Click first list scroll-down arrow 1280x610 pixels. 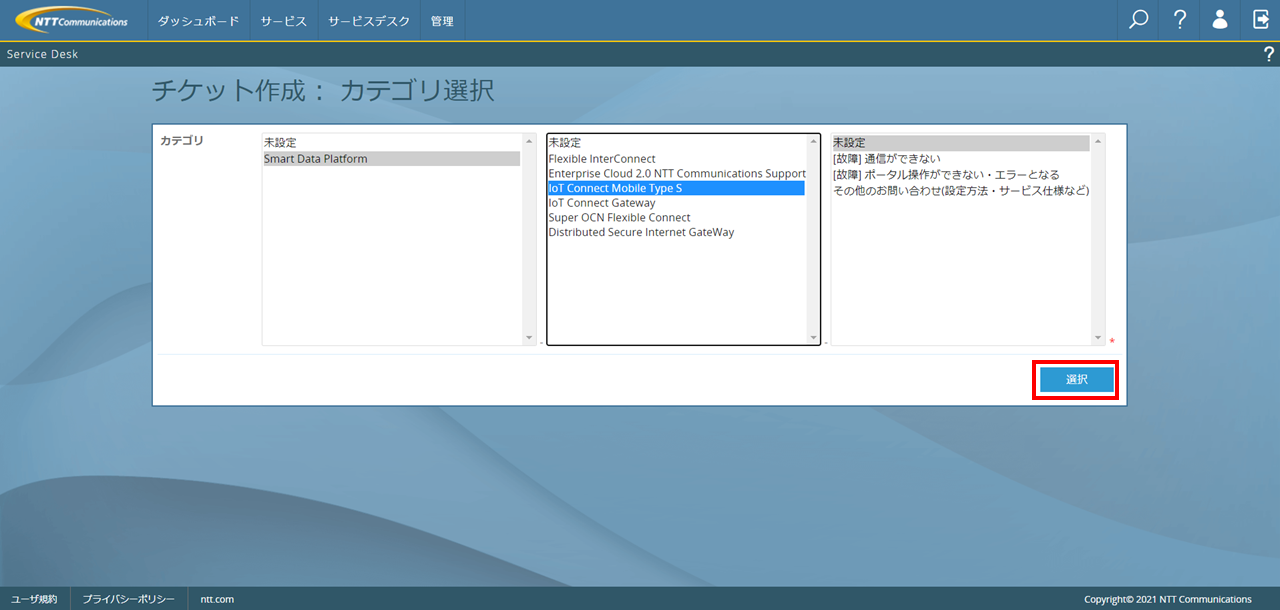click(x=529, y=338)
